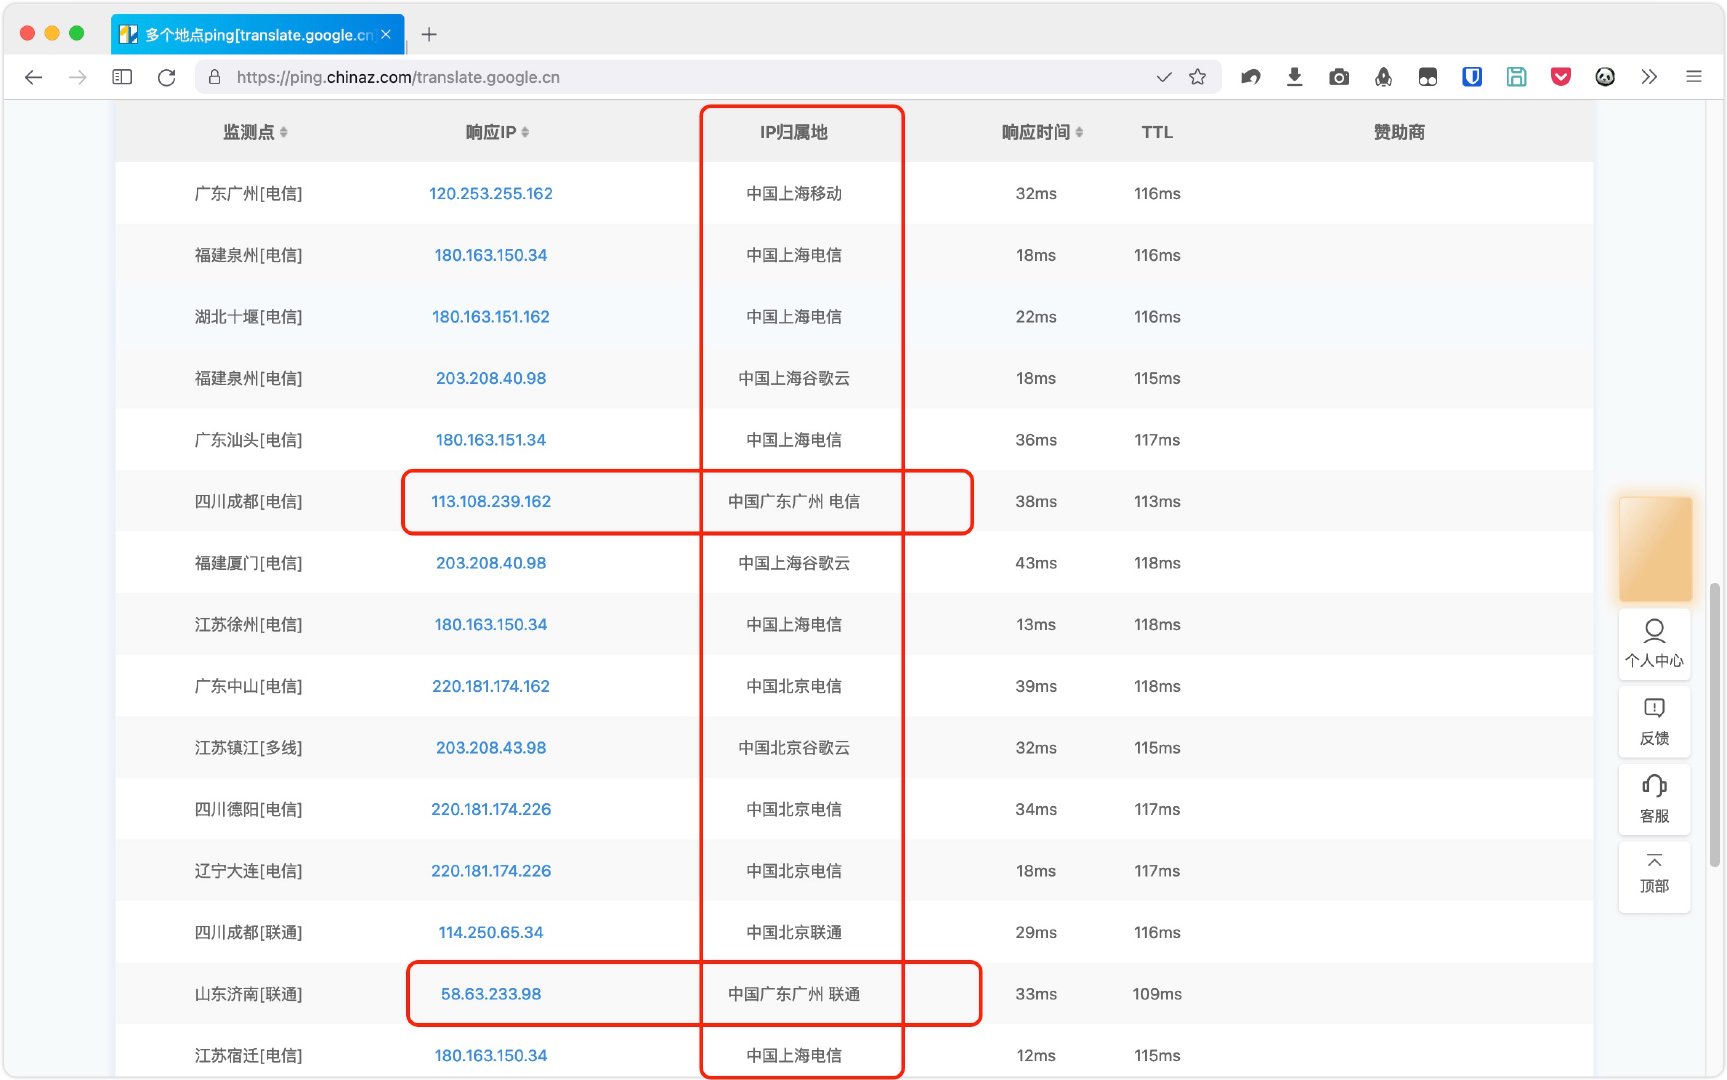Contact 客服 via the headset sidebar icon

pos(1654,799)
